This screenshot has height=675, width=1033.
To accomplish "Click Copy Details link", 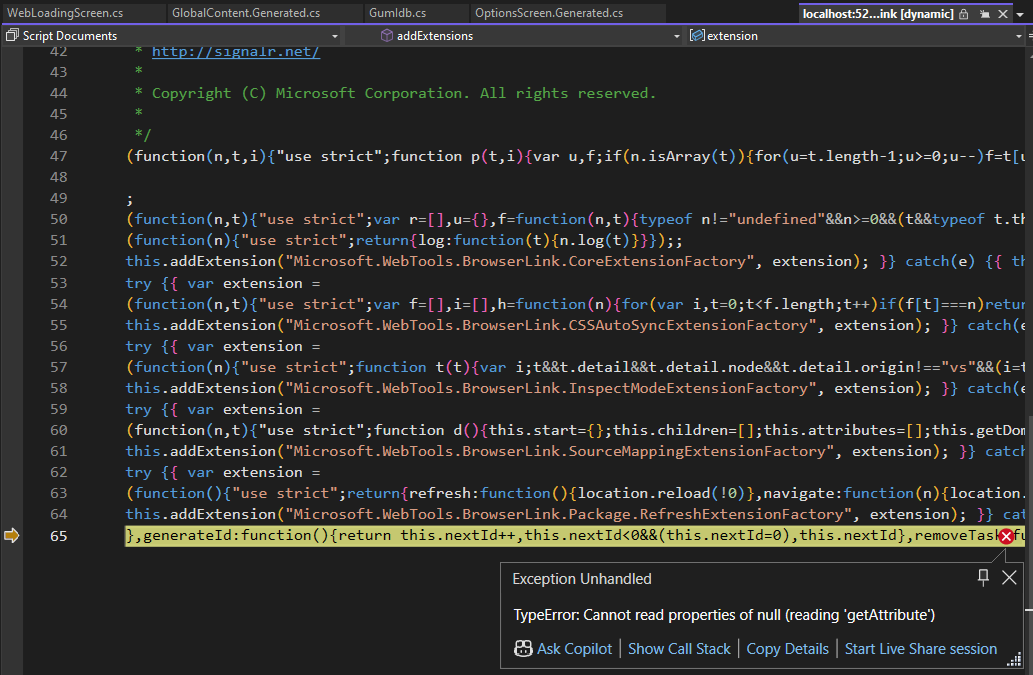I will pos(787,649).
